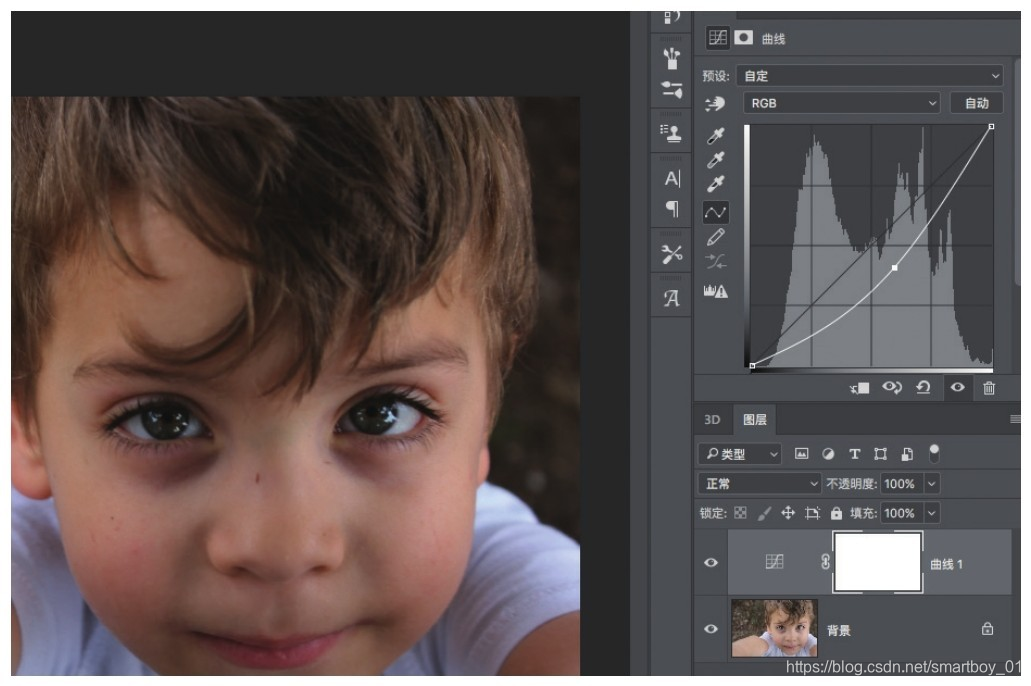Open the Brush presets panel icon
1031x686 pixels.
point(671,58)
